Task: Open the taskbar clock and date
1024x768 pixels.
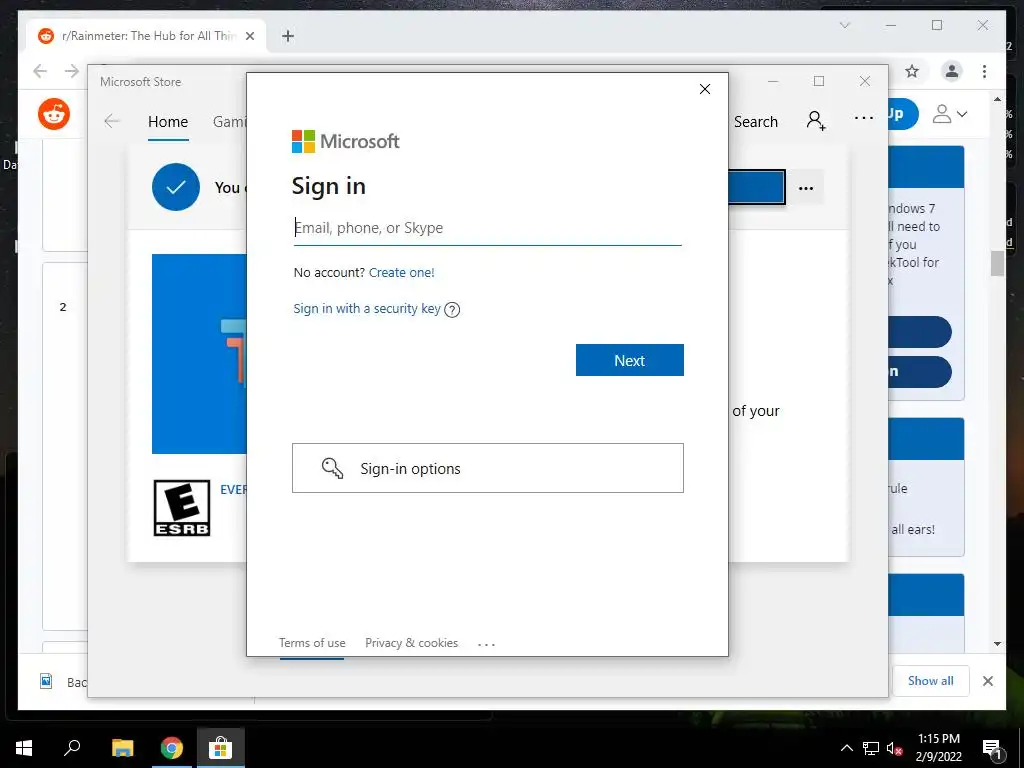Action: pyautogui.click(x=938, y=748)
